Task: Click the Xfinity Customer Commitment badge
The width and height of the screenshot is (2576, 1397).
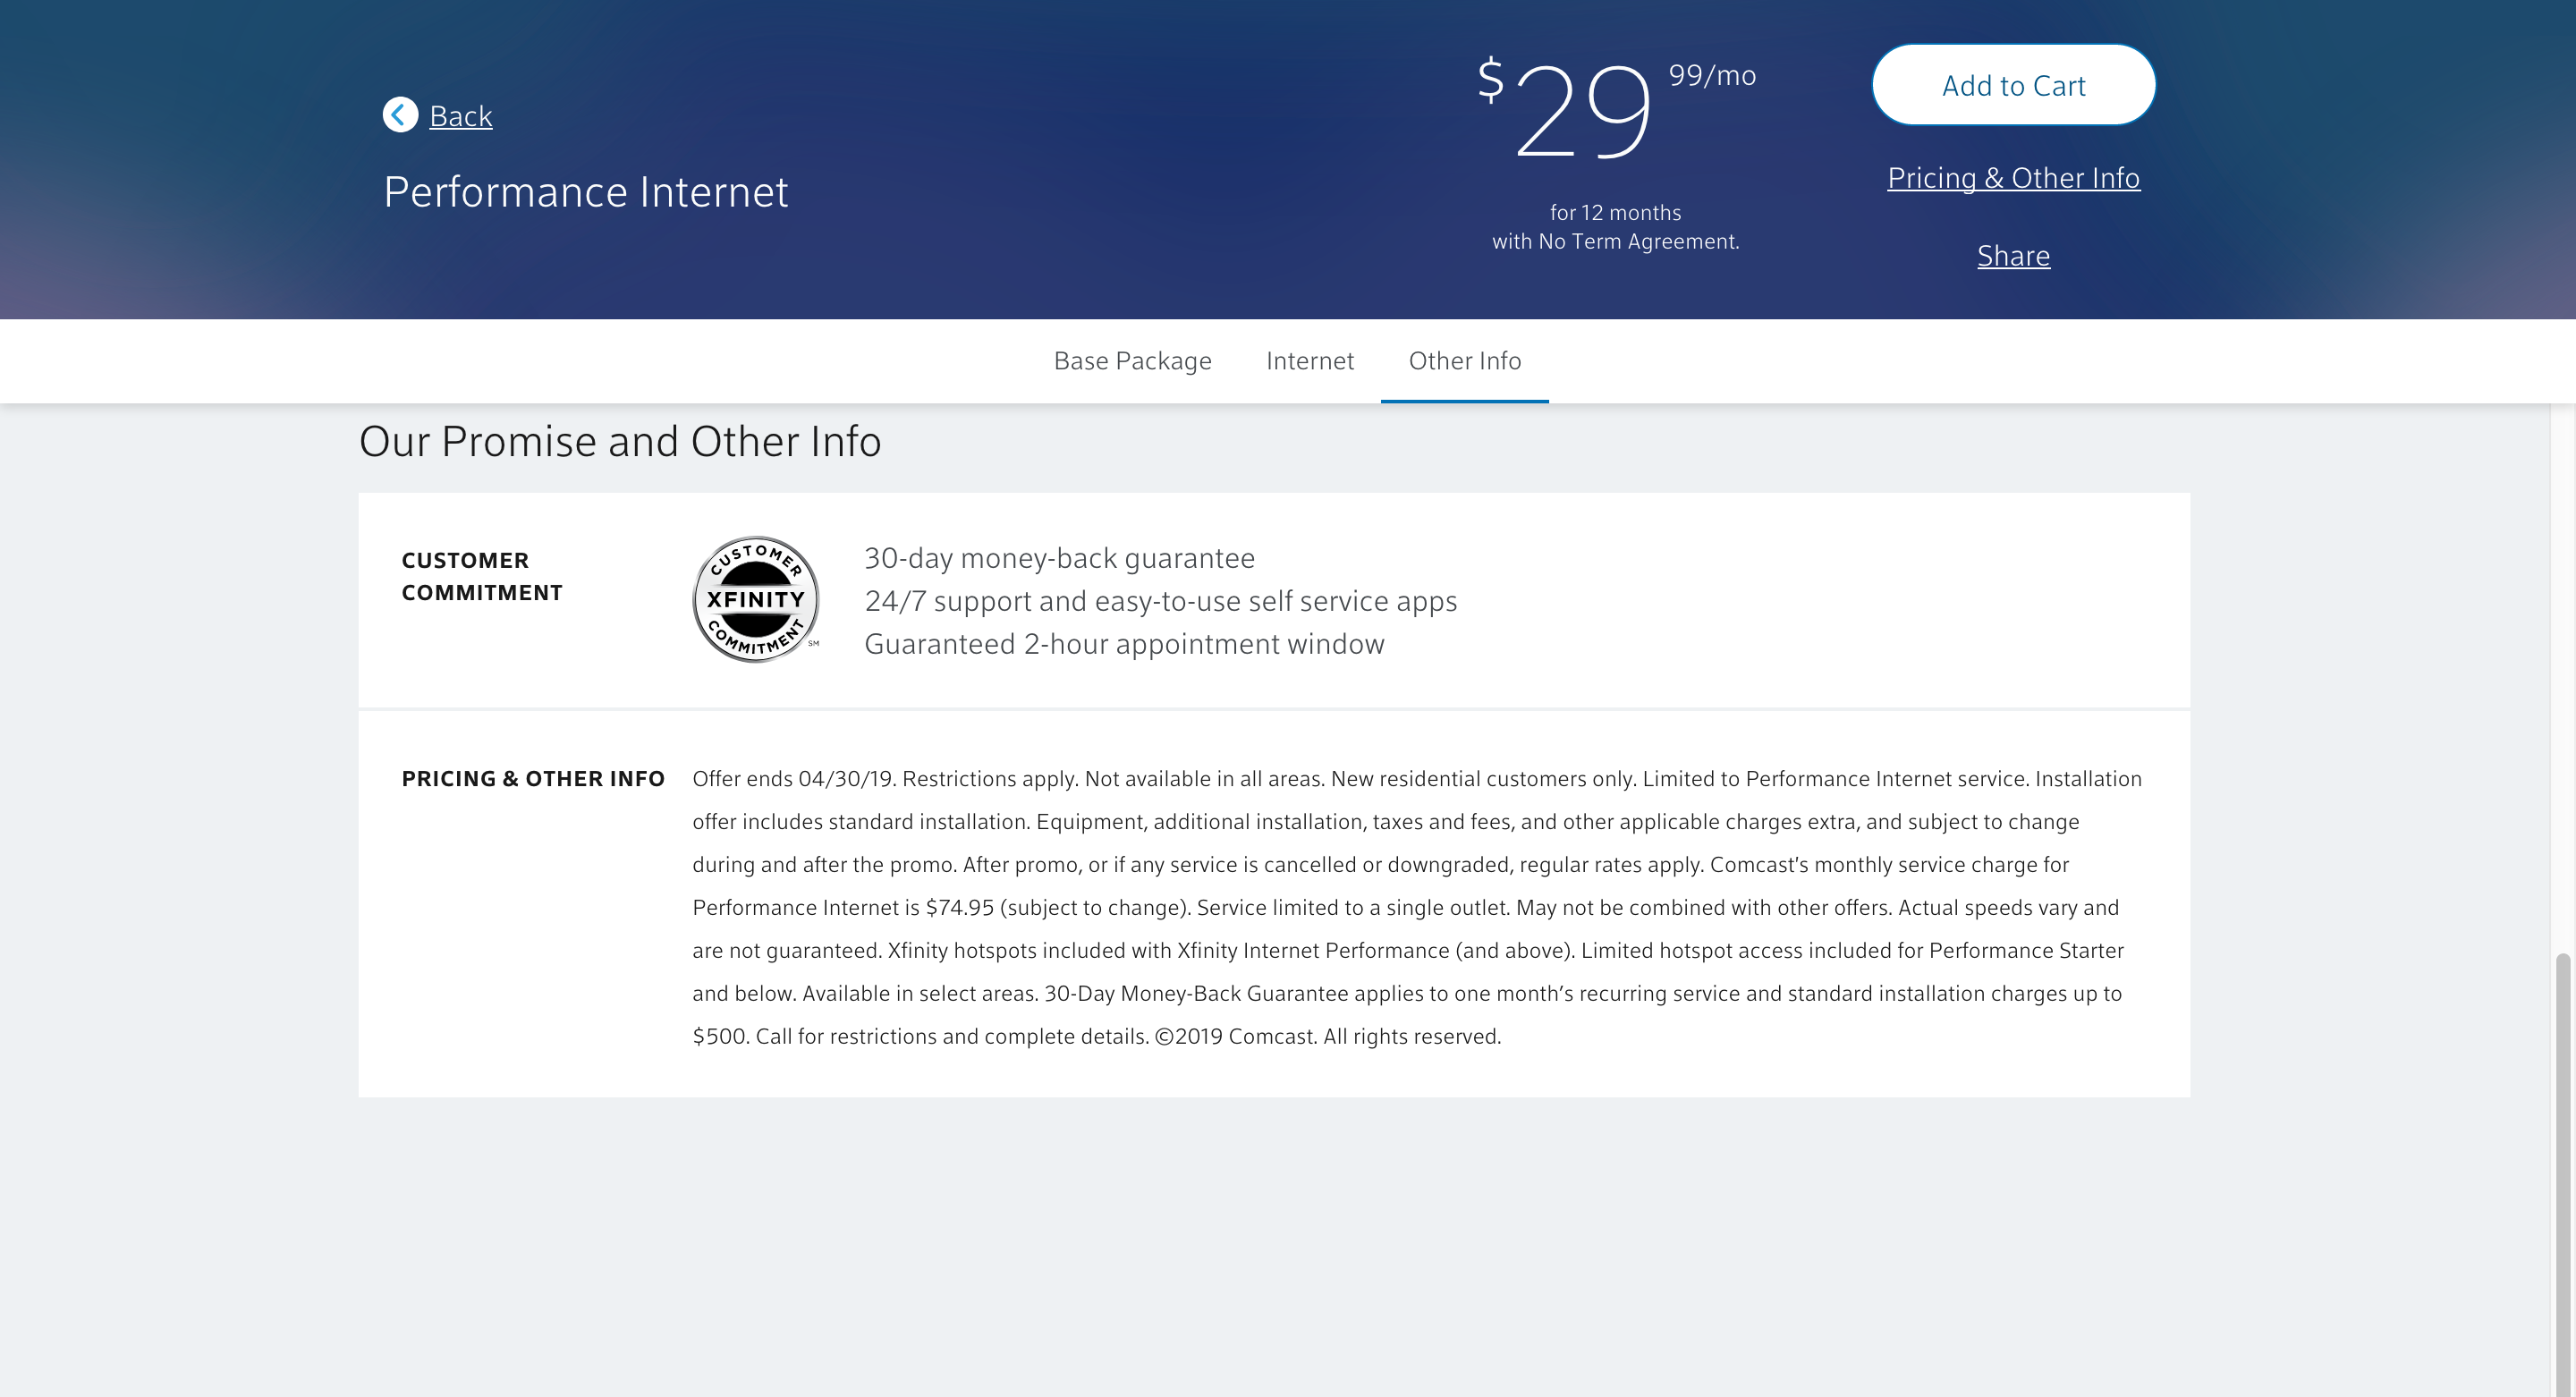Action: [756, 599]
